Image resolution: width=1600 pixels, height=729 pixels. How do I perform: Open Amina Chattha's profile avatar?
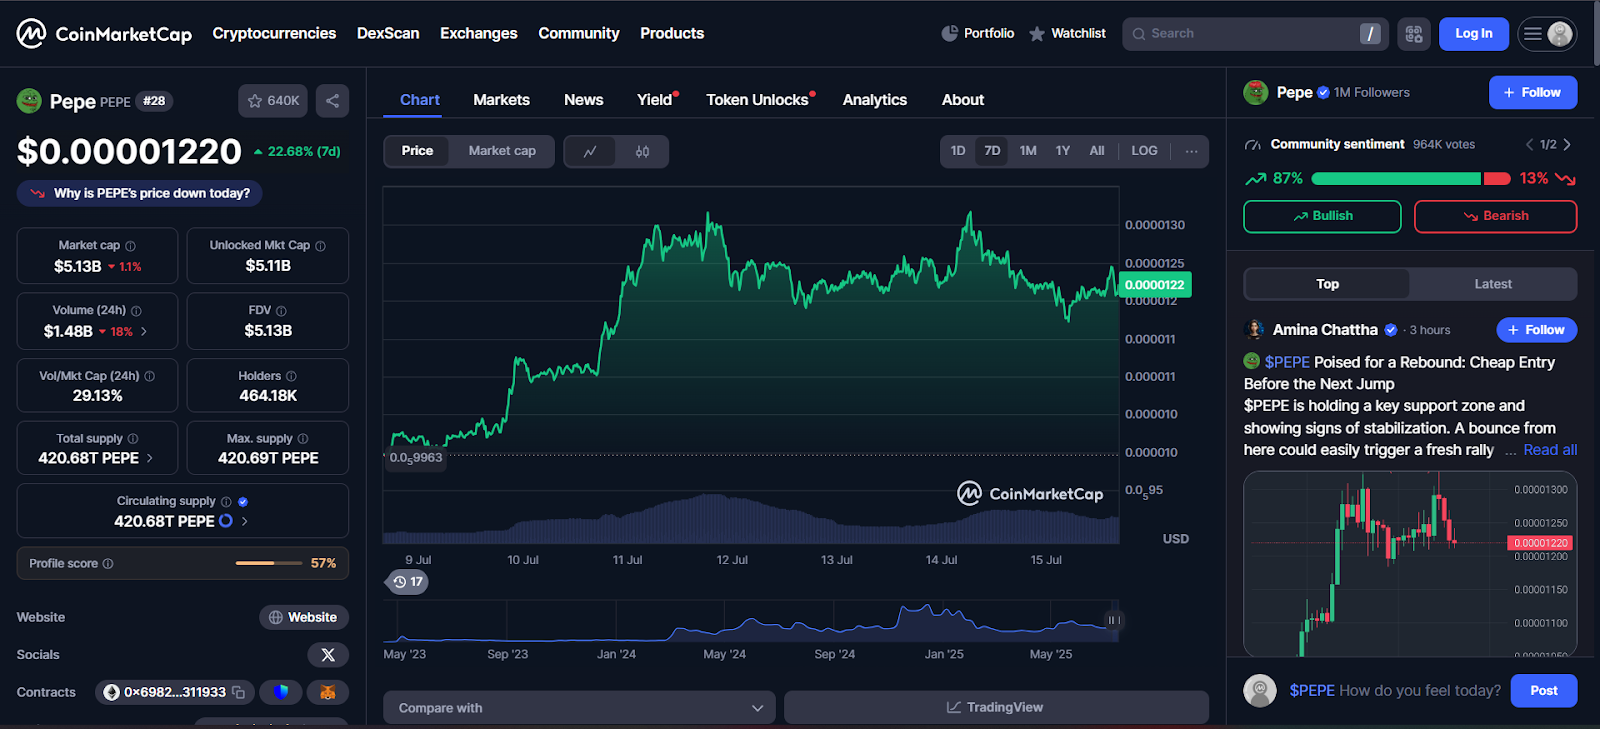(x=1254, y=330)
